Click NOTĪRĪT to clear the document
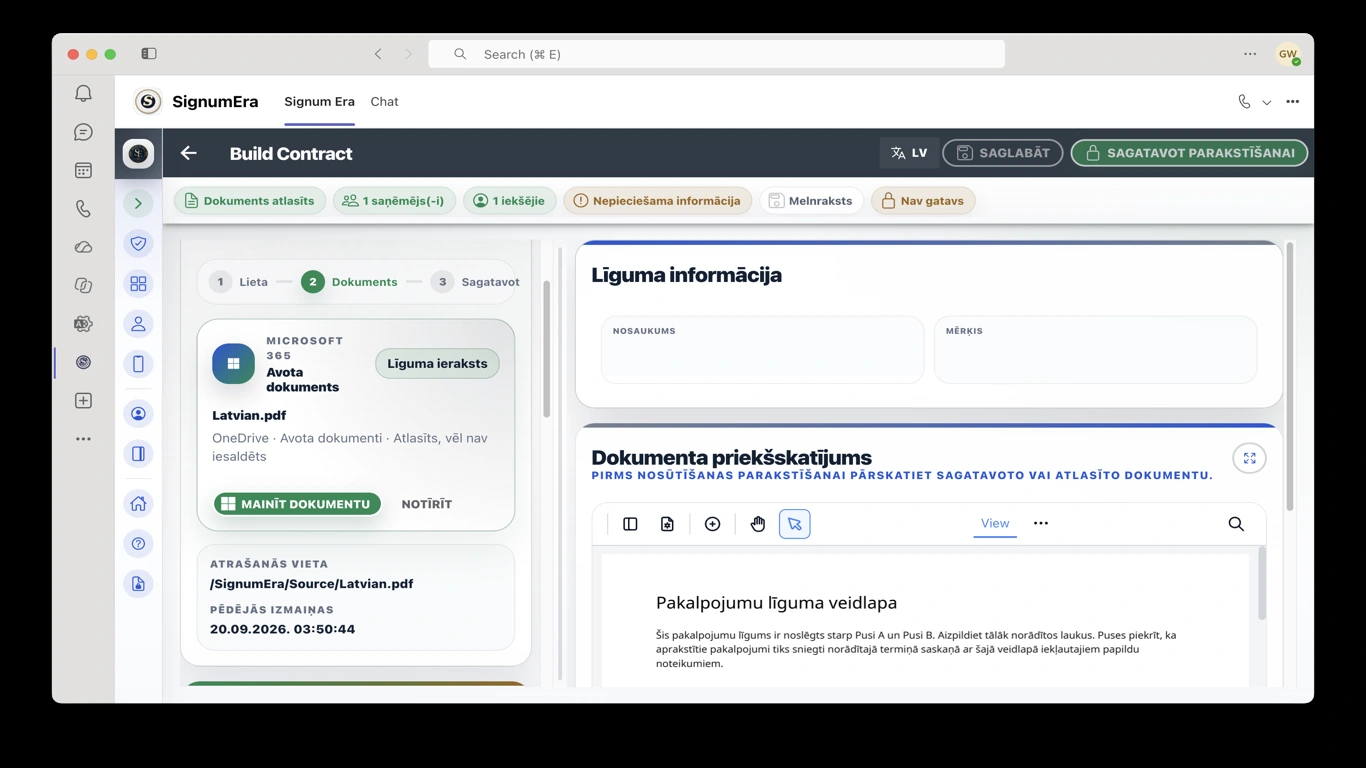 (x=427, y=504)
